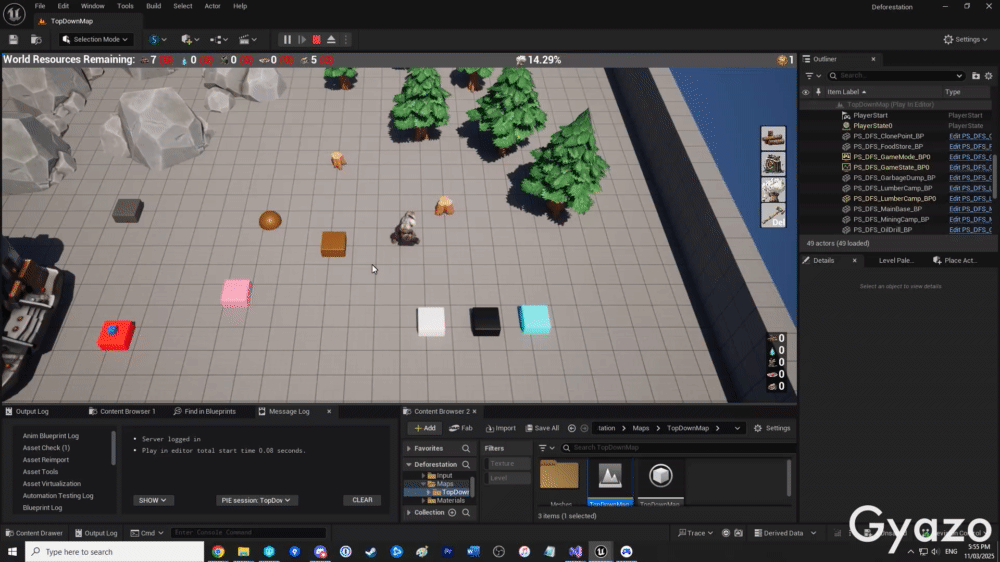Click the Eject from player controller icon
This screenshot has height=562, width=1000.
click(330, 39)
